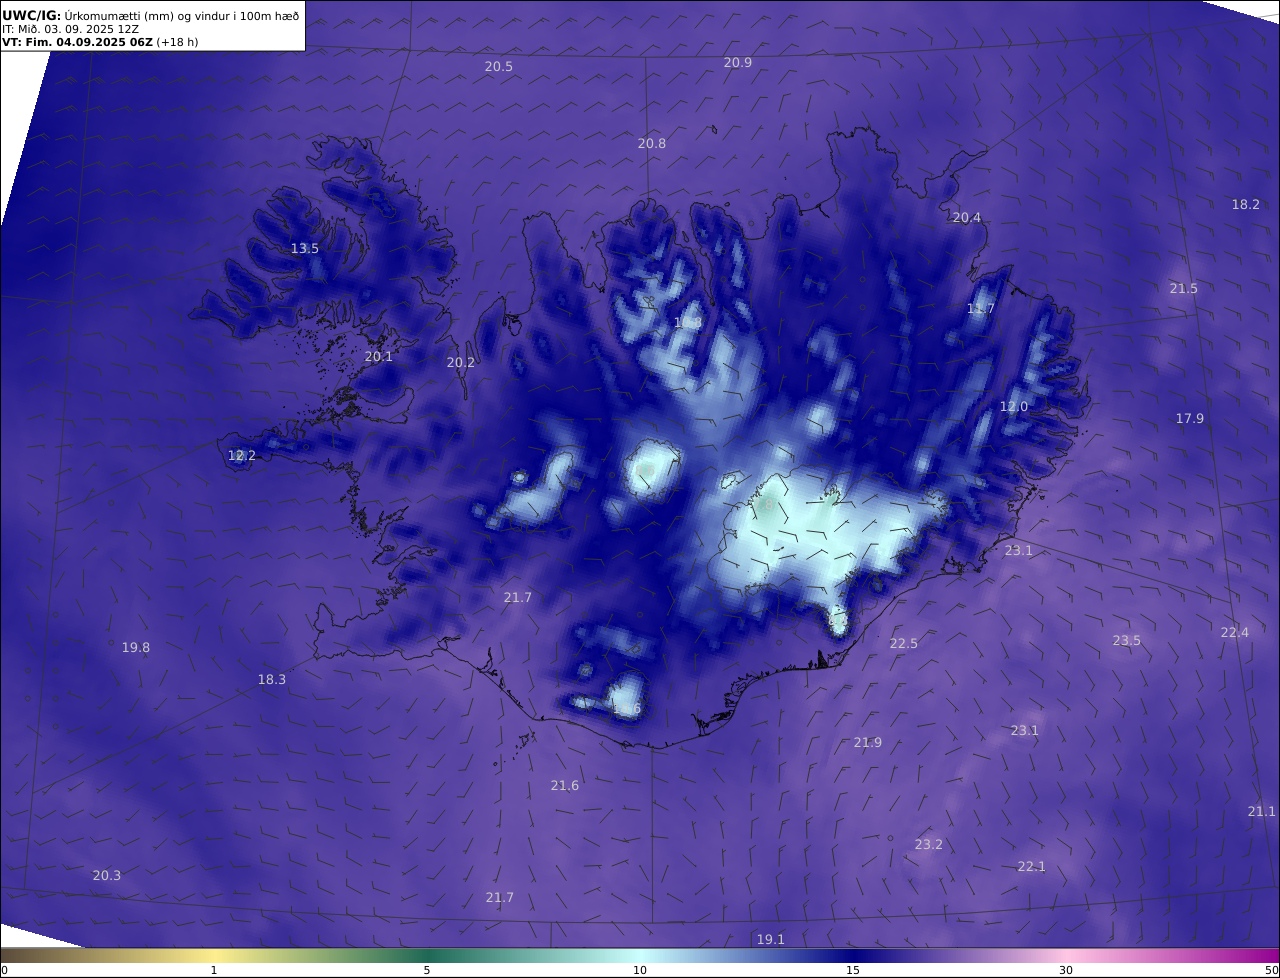
Task: Select the 5 tick on color scale
Action: coord(427,970)
